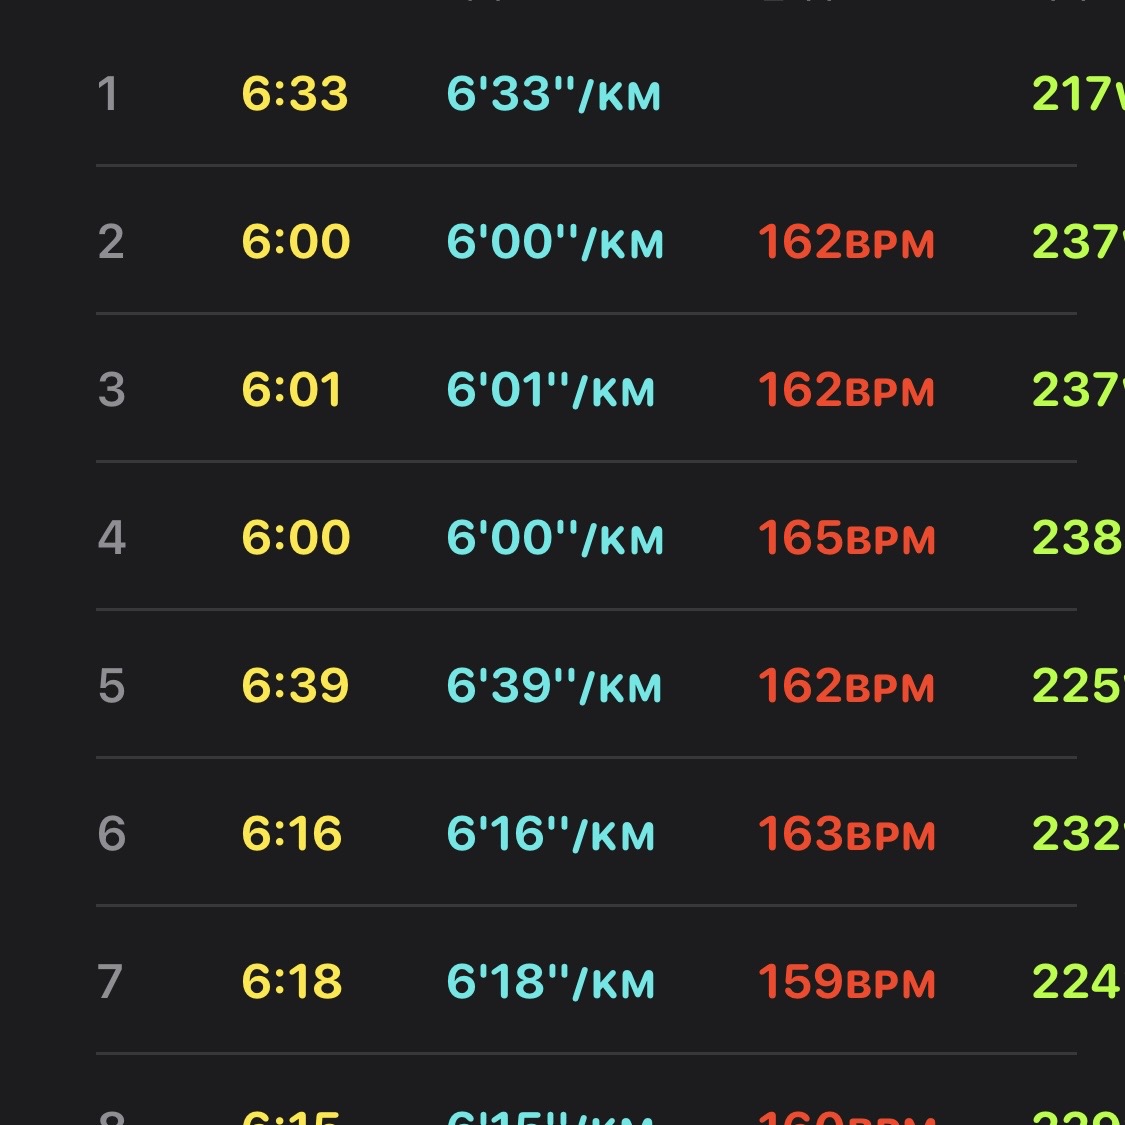This screenshot has height=1125, width=1125.
Task: Tap split 3 time 6:01
Action: click(291, 390)
